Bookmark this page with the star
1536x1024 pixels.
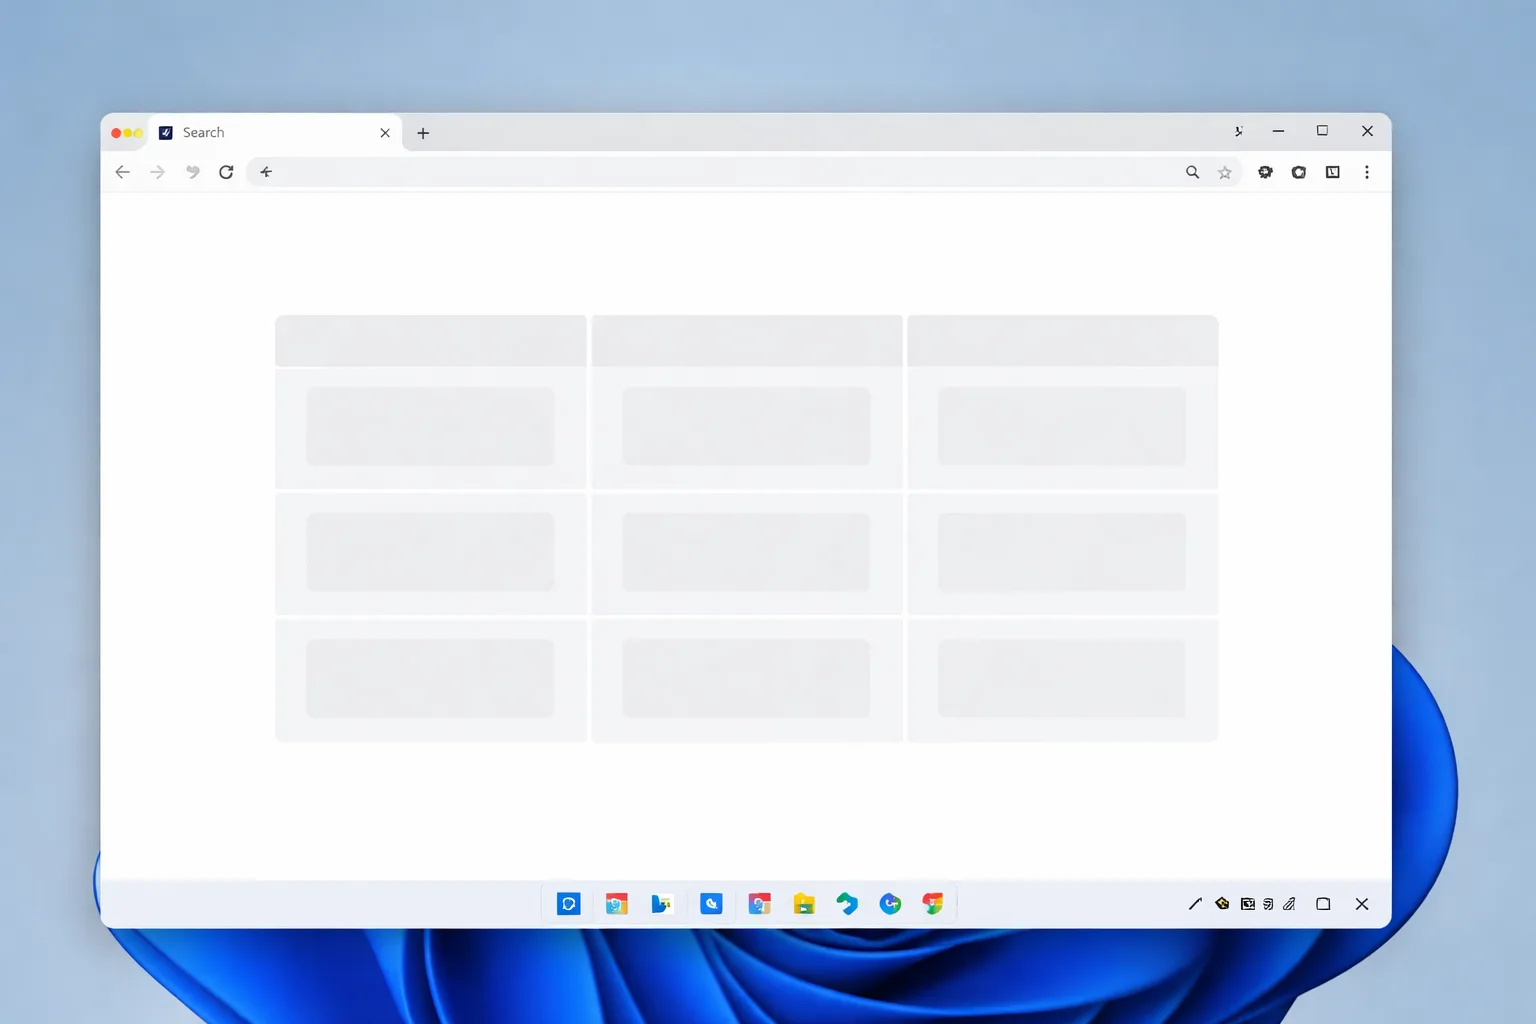click(1224, 172)
